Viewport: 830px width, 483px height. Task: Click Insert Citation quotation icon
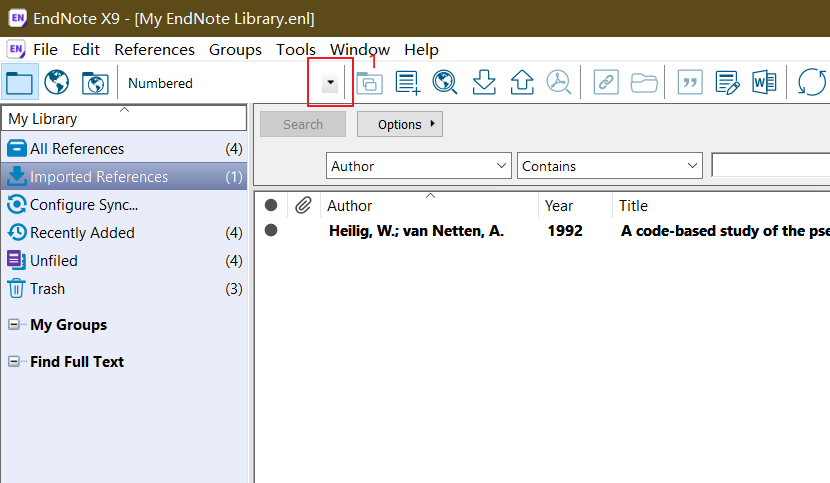[x=690, y=83]
